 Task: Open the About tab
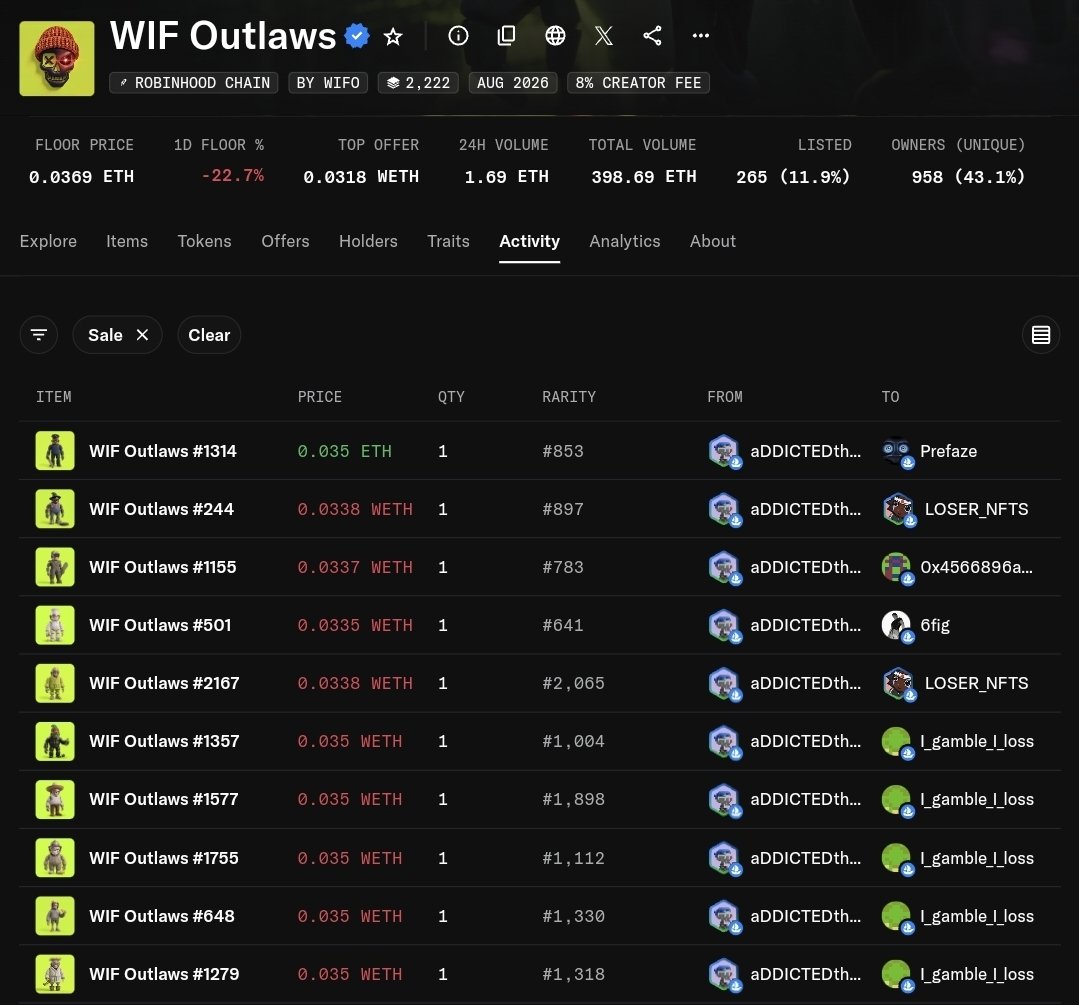click(713, 241)
